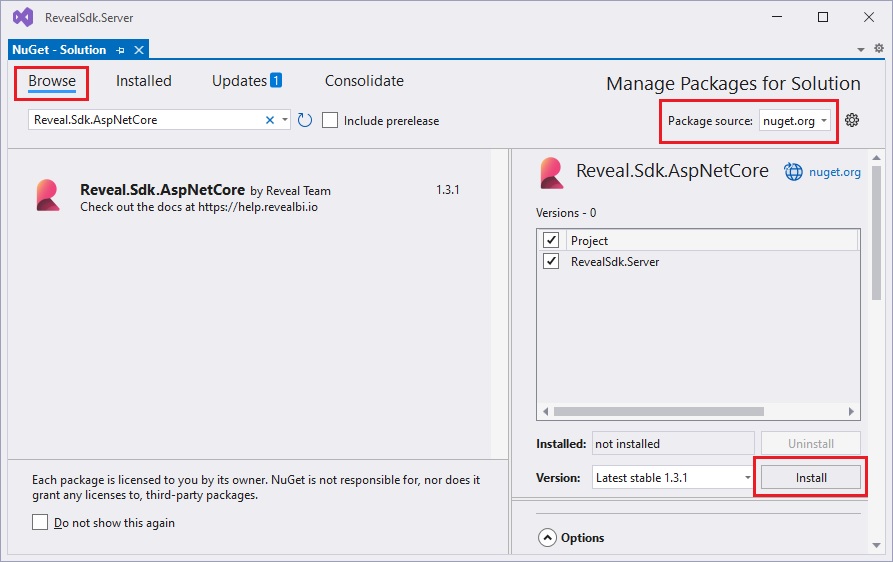Open the Consolidate tab

pos(364,81)
